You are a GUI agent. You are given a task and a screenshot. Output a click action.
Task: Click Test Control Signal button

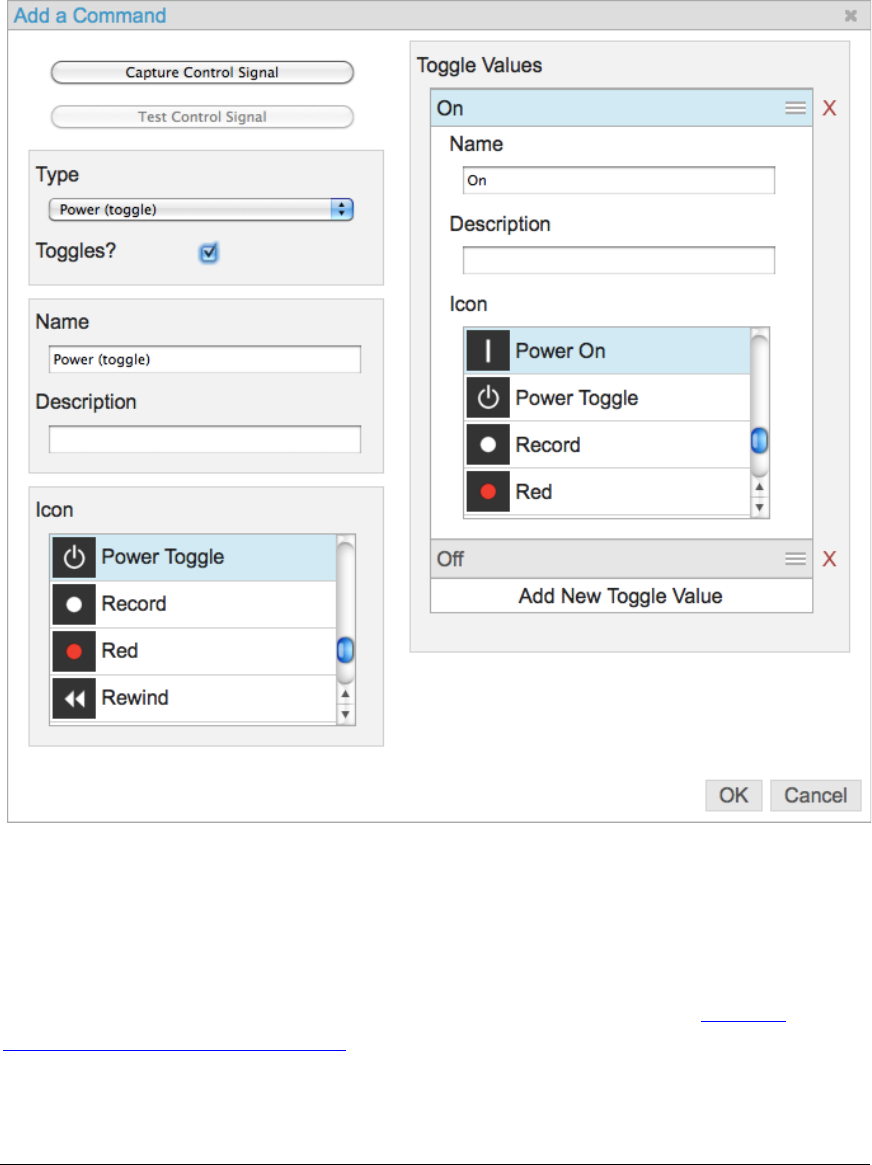coord(202,117)
